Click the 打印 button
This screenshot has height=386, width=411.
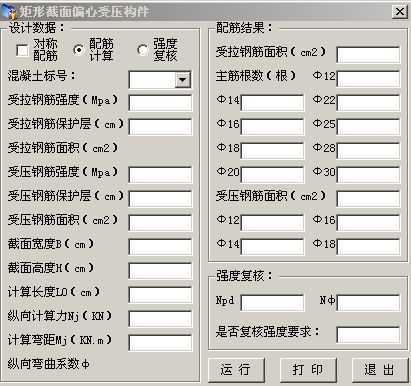[x=308, y=370]
